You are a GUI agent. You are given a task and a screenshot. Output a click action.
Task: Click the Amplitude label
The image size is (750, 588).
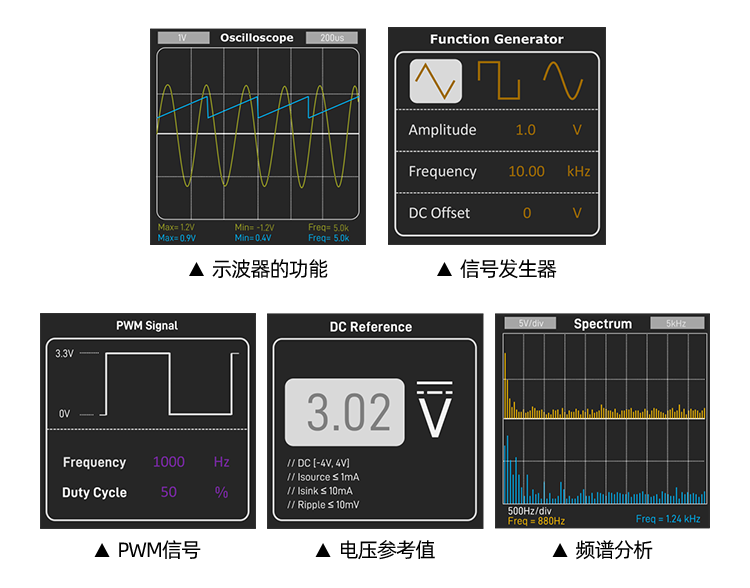point(442,130)
